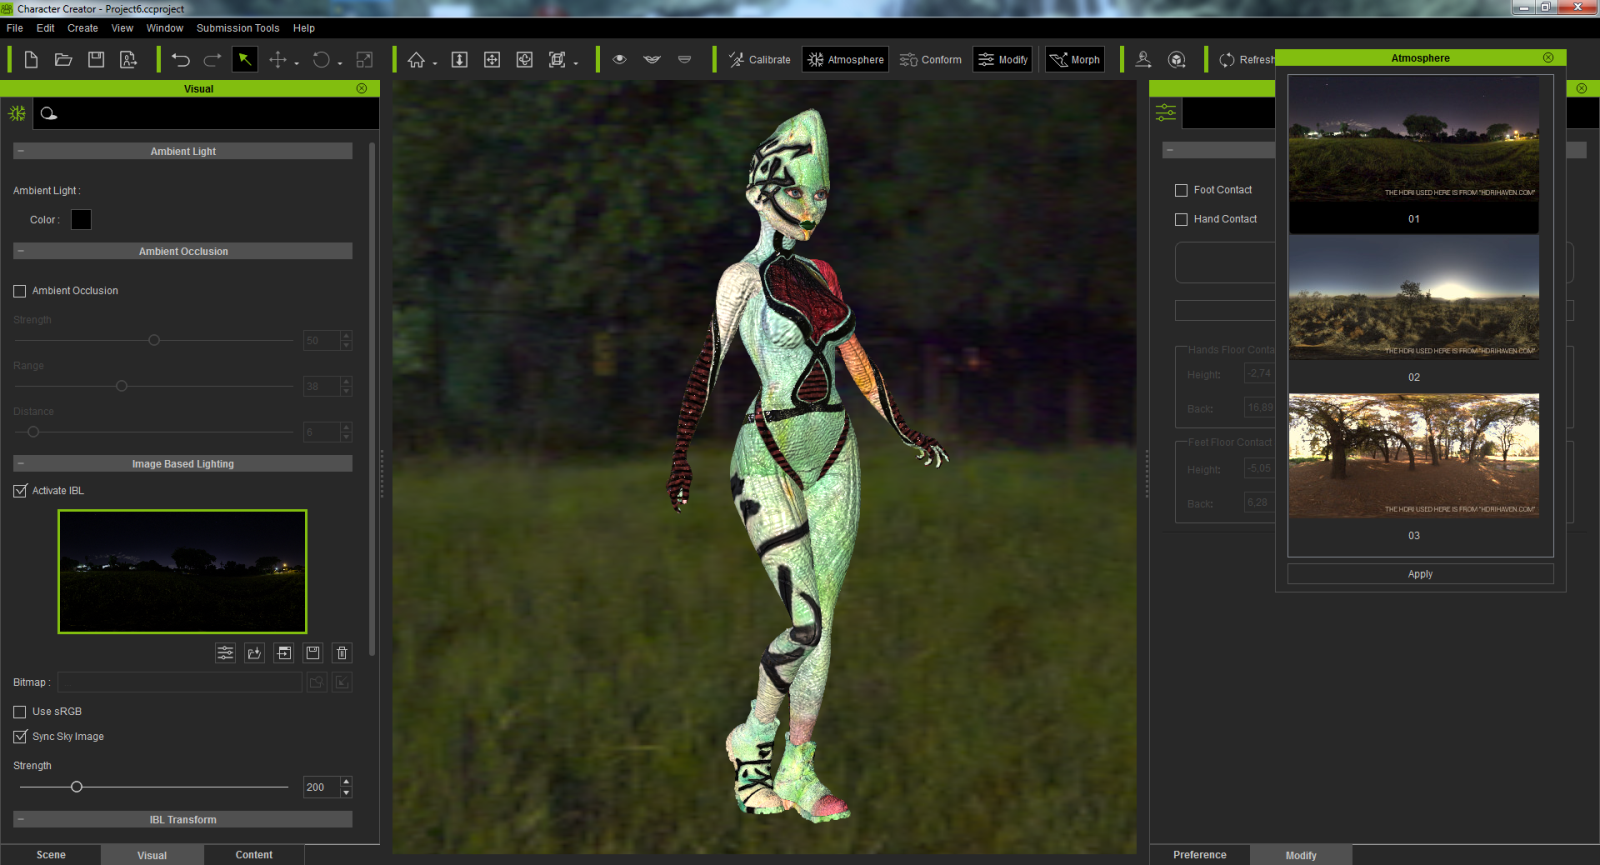The width and height of the screenshot is (1600, 865).
Task: Enable the Use sRGB checkbox
Action: click(x=20, y=712)
